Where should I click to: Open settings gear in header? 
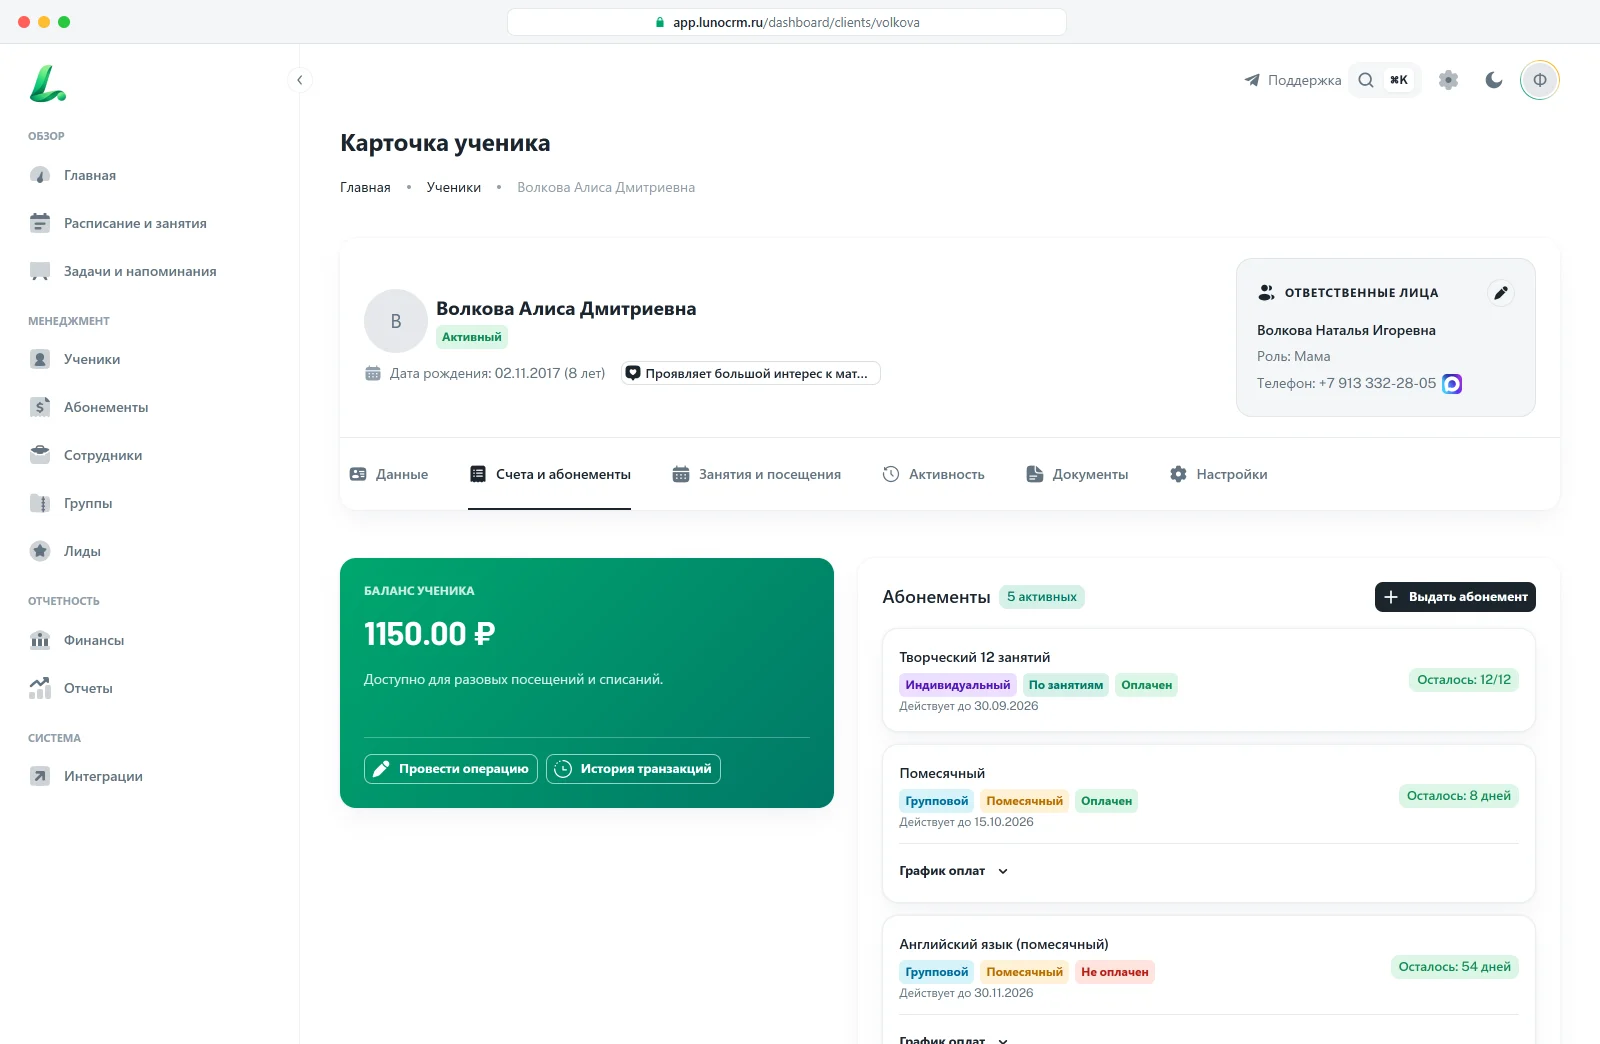(x=1448, y=80)
